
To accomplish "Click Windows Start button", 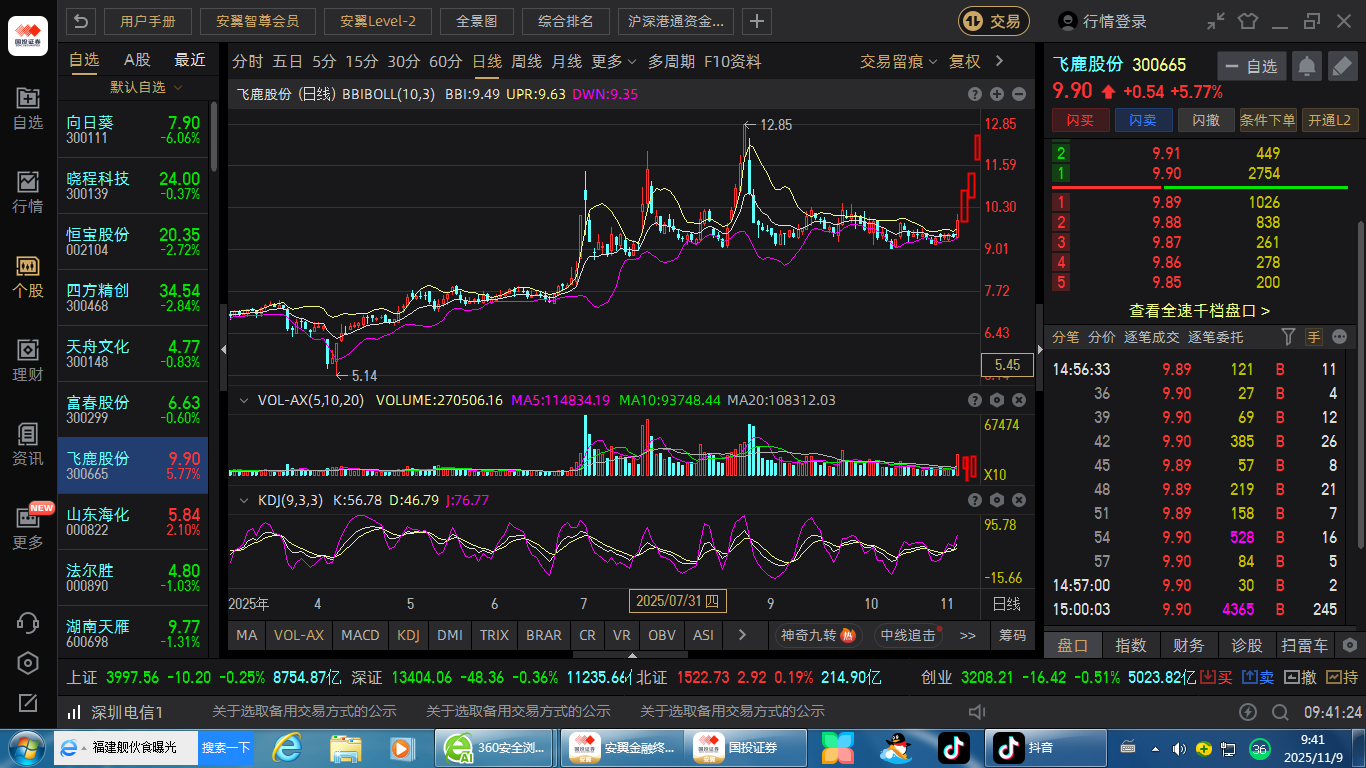I will [x=26, y=747].
